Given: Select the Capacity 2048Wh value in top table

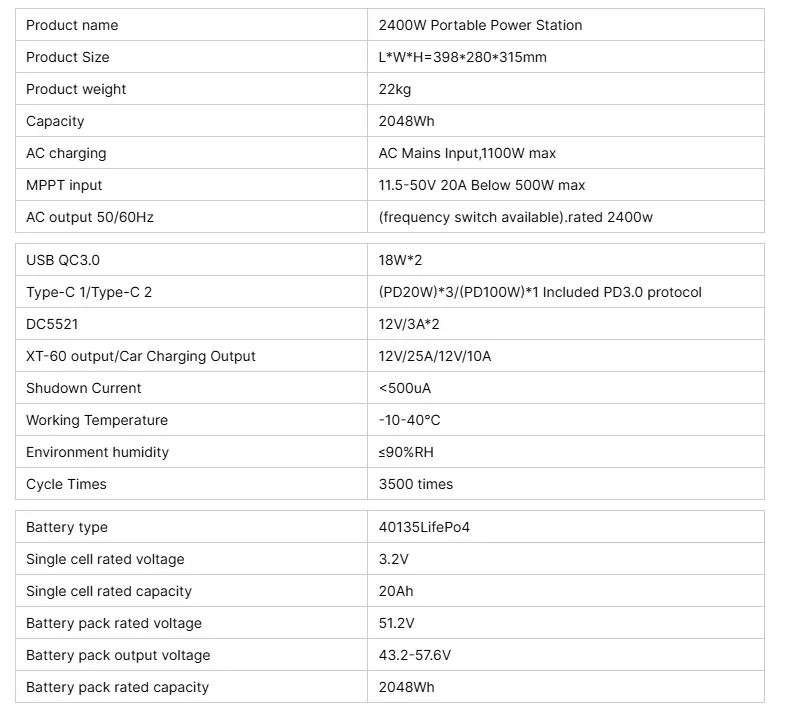Looking at the screenshot, I should [x=406, y=121].
